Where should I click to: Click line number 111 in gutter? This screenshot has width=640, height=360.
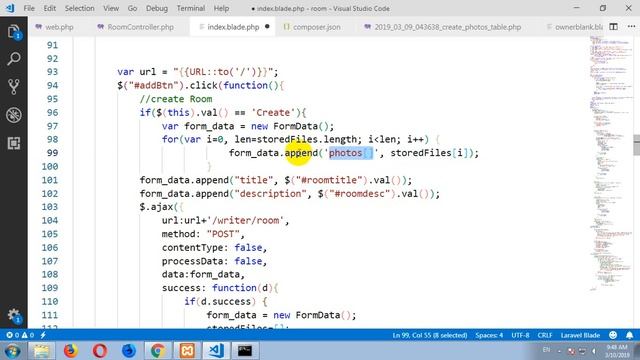point(49,315)
